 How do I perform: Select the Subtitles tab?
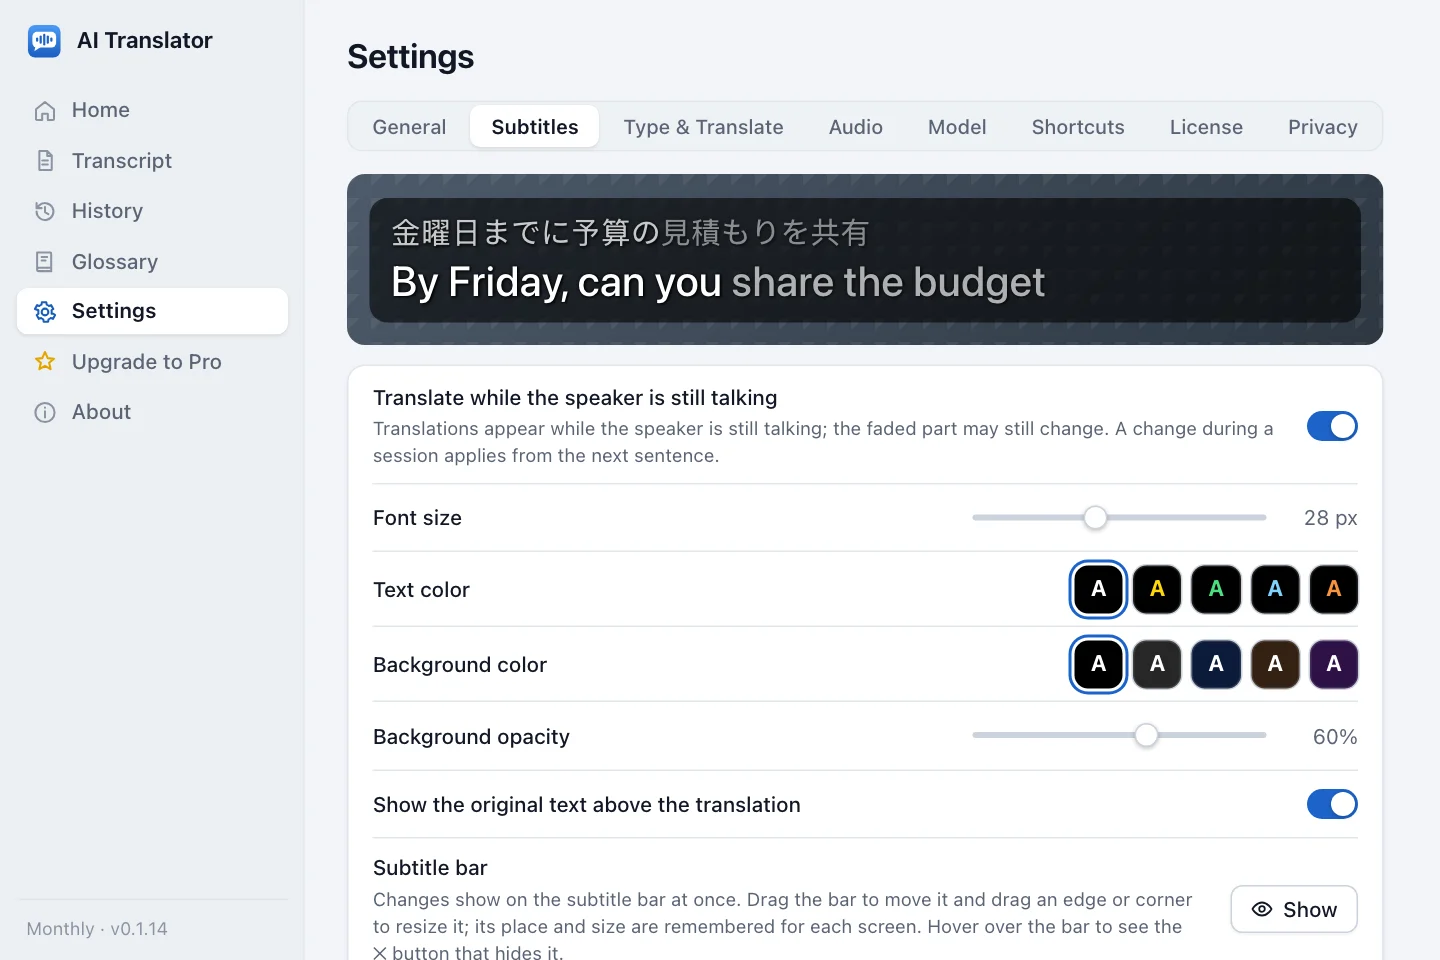[535, 127]
